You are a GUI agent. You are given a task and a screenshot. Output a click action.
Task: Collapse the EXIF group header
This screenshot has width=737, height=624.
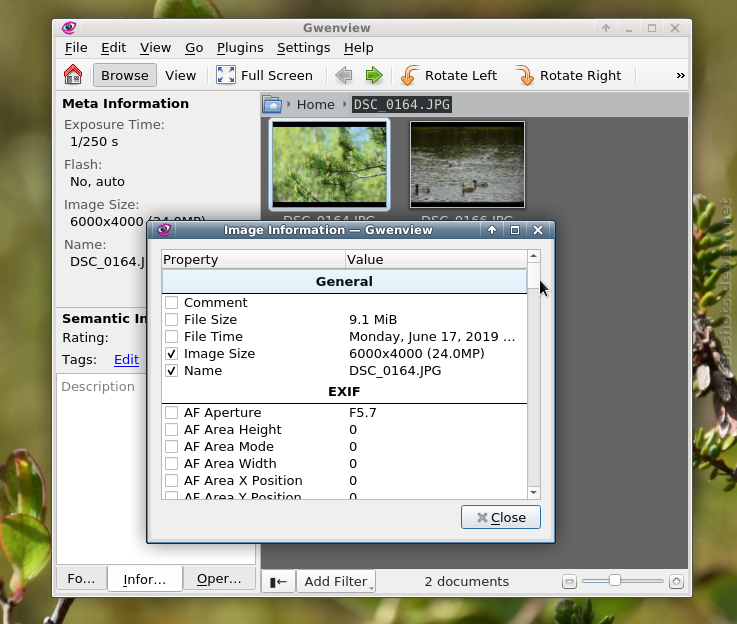344,391
